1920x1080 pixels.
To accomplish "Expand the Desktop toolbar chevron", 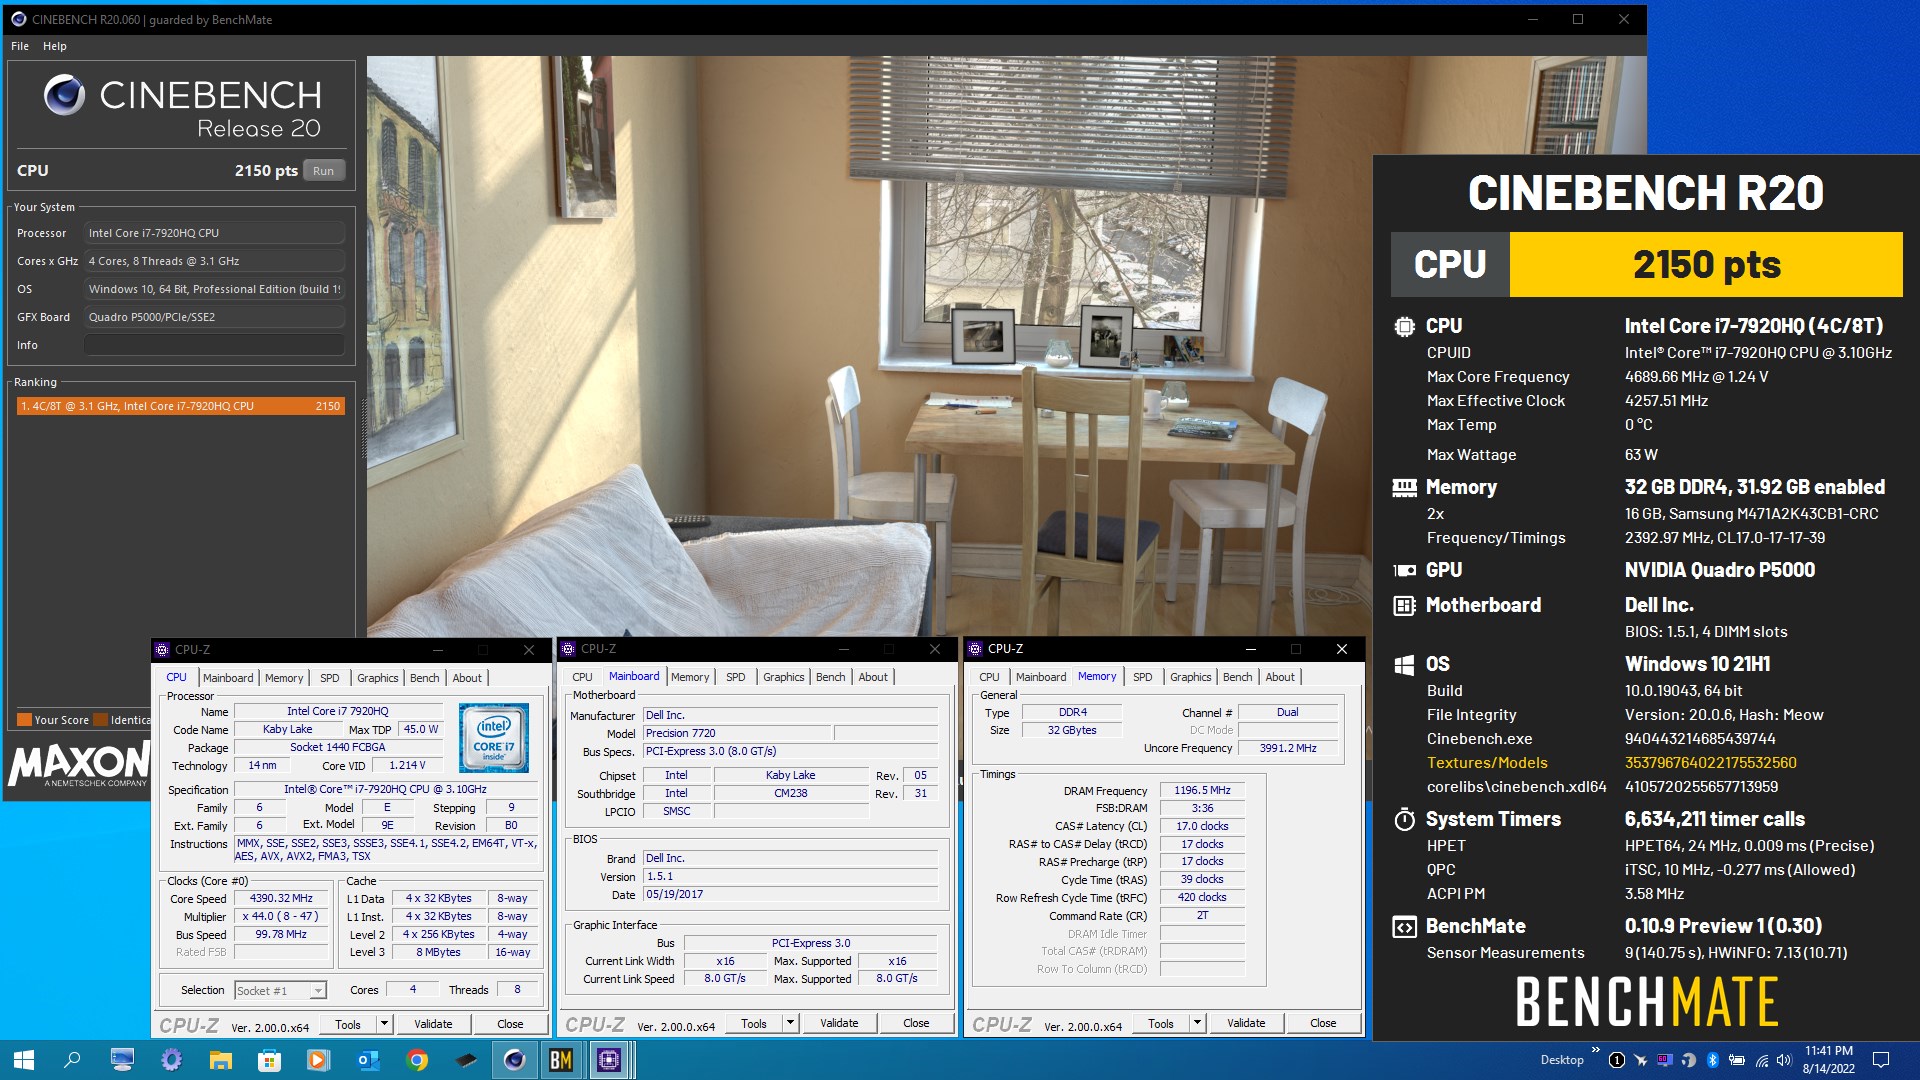I will [x=1595, y=1050].
